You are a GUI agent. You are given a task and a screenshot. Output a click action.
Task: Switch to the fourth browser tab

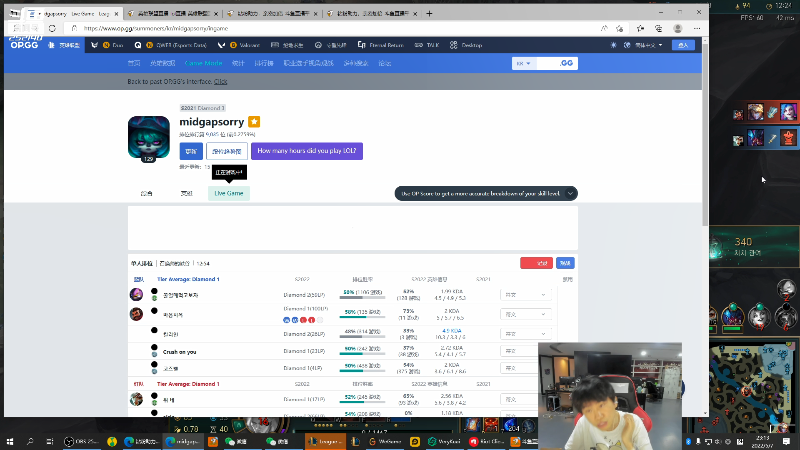(x=371, y=14)
